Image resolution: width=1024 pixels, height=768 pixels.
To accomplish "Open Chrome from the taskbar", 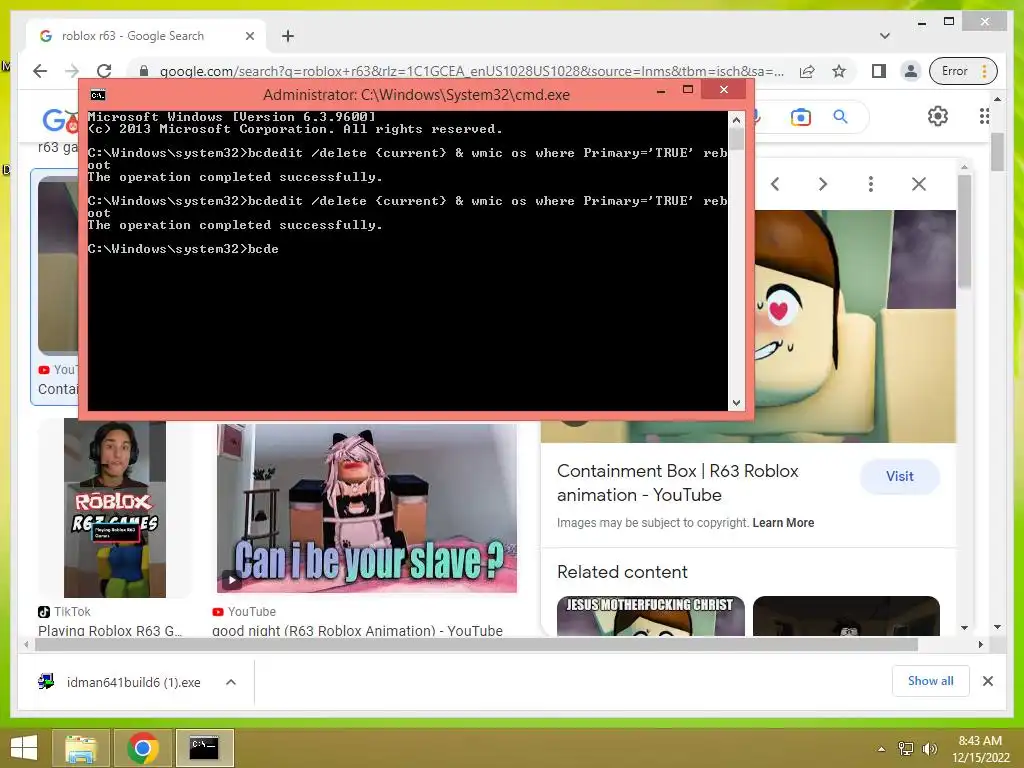I will pyautogui.click(x=143, y=748).
